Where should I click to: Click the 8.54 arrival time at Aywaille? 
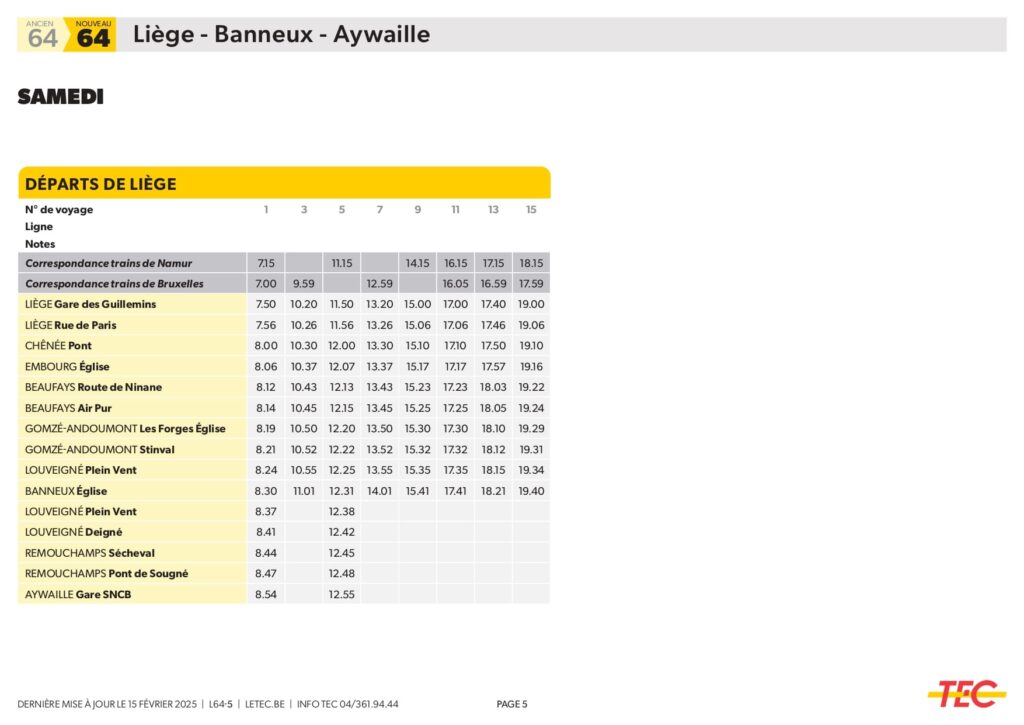pyautogui.click(x=265, y=594)
